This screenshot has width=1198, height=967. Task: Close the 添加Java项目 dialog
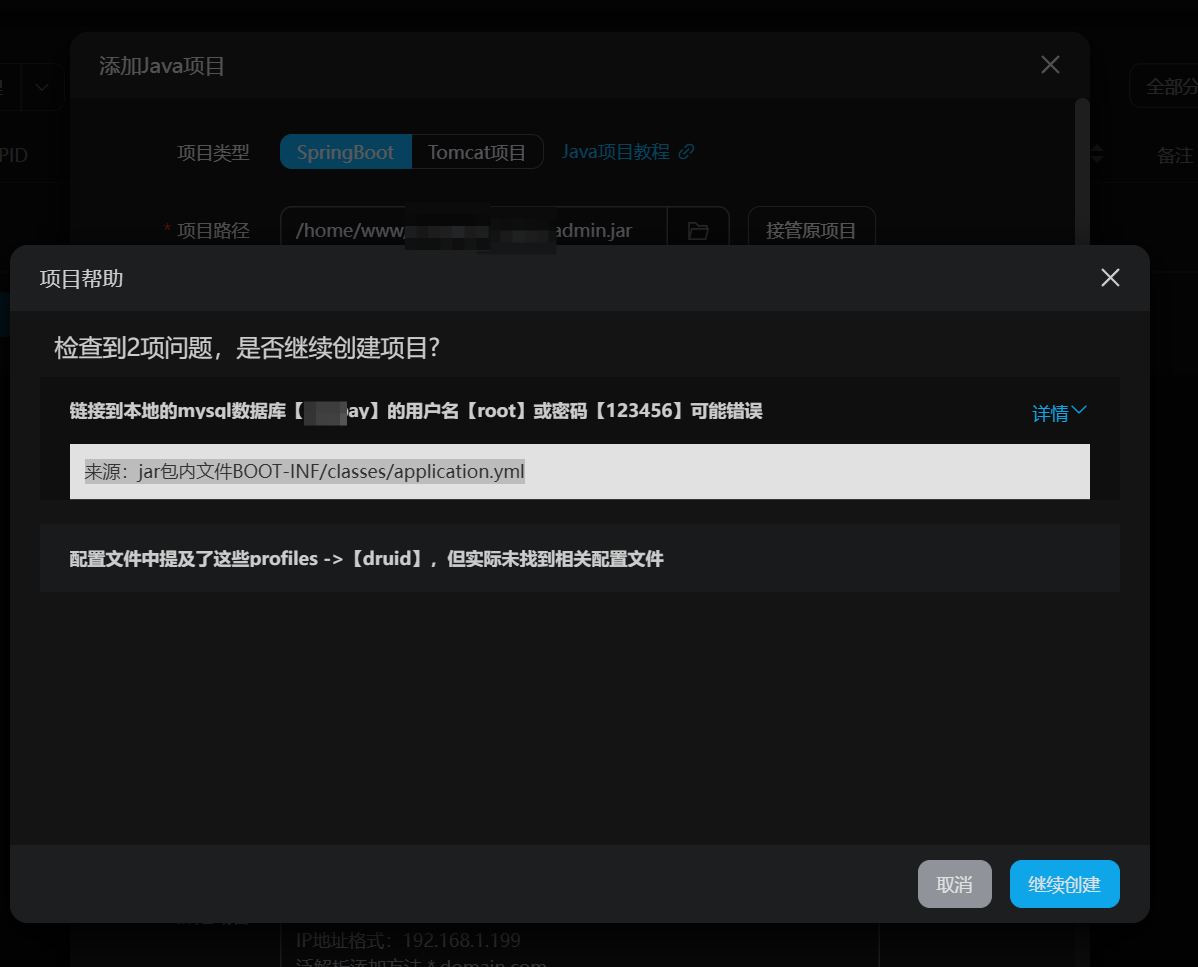[x=1050, y=65]
